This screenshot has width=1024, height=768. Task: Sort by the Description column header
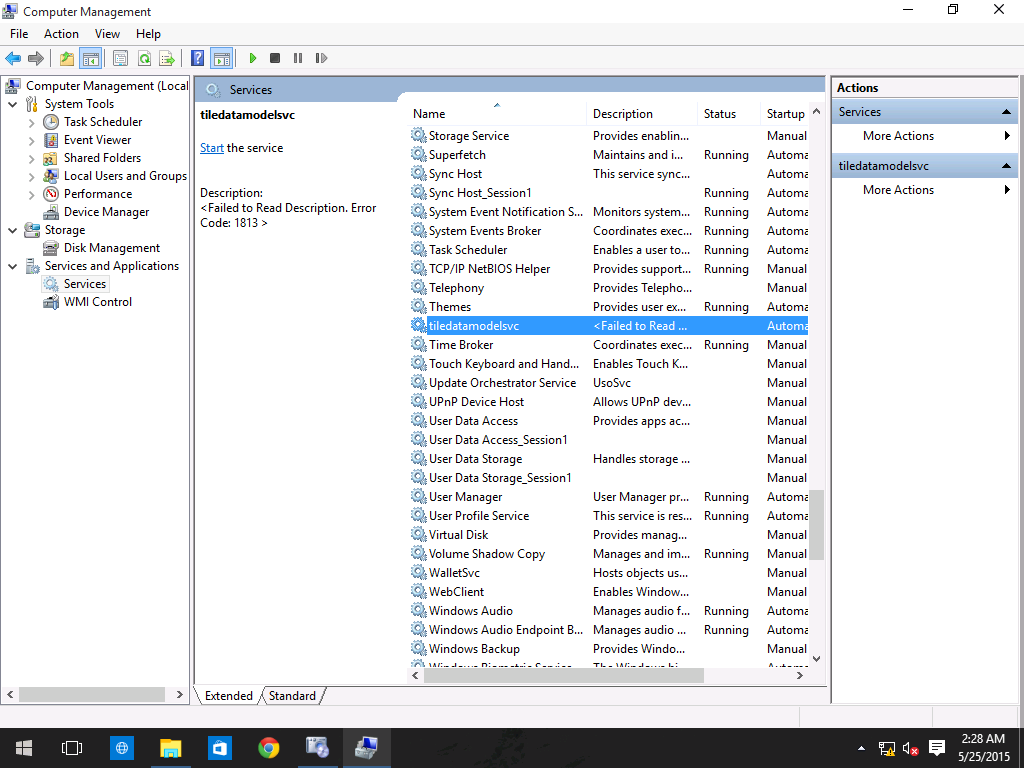pos(641,114)
